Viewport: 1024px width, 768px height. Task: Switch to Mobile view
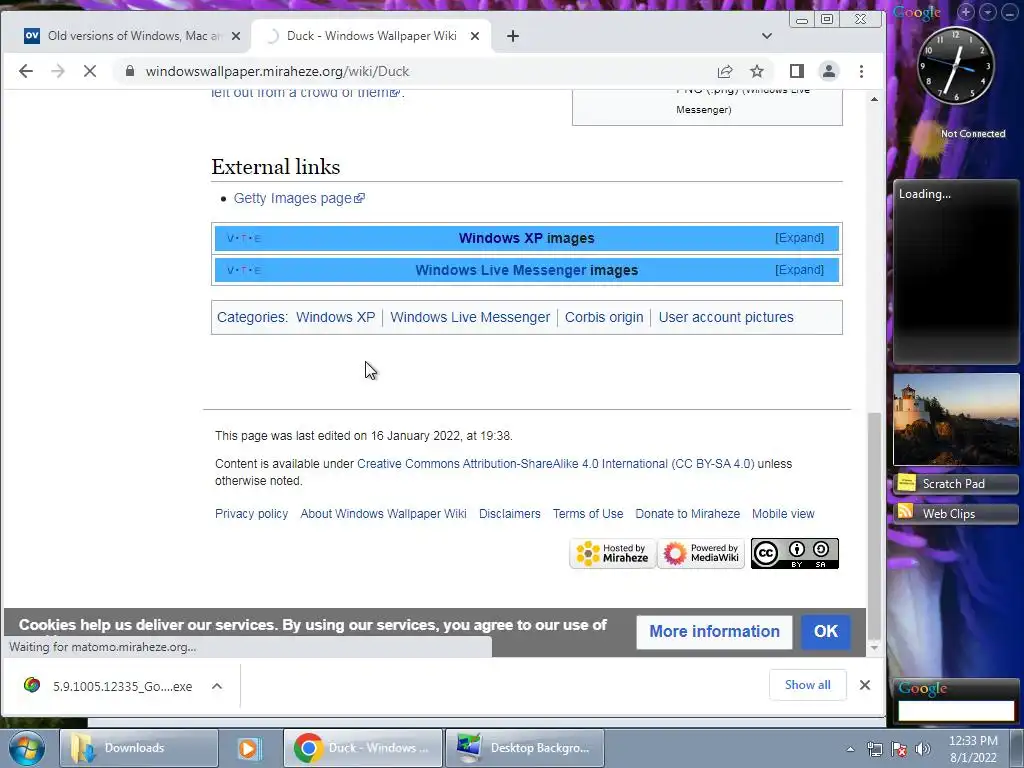coord(784,514)
